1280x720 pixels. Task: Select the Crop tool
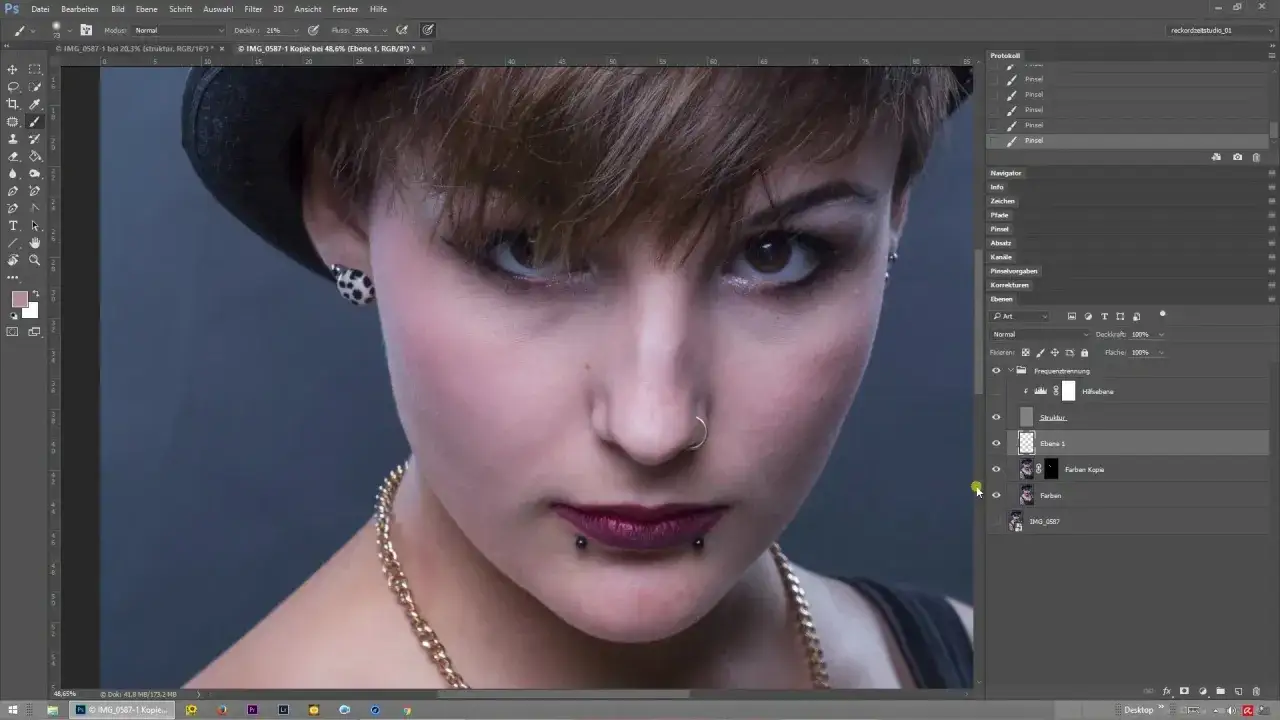point(14,101)
